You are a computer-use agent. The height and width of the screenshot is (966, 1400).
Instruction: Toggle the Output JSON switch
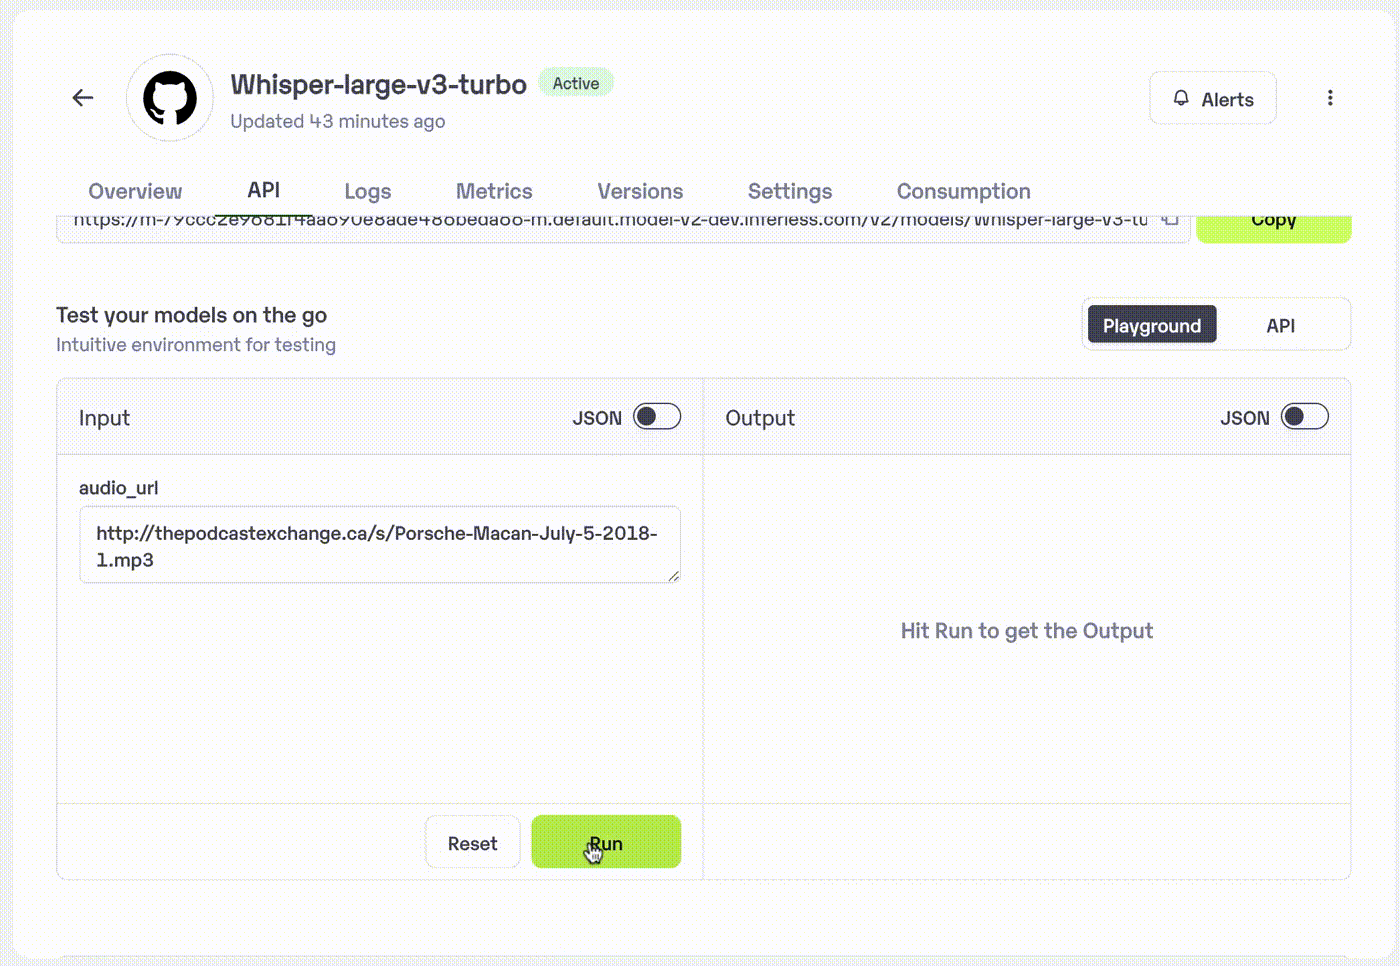point(1305,416)
